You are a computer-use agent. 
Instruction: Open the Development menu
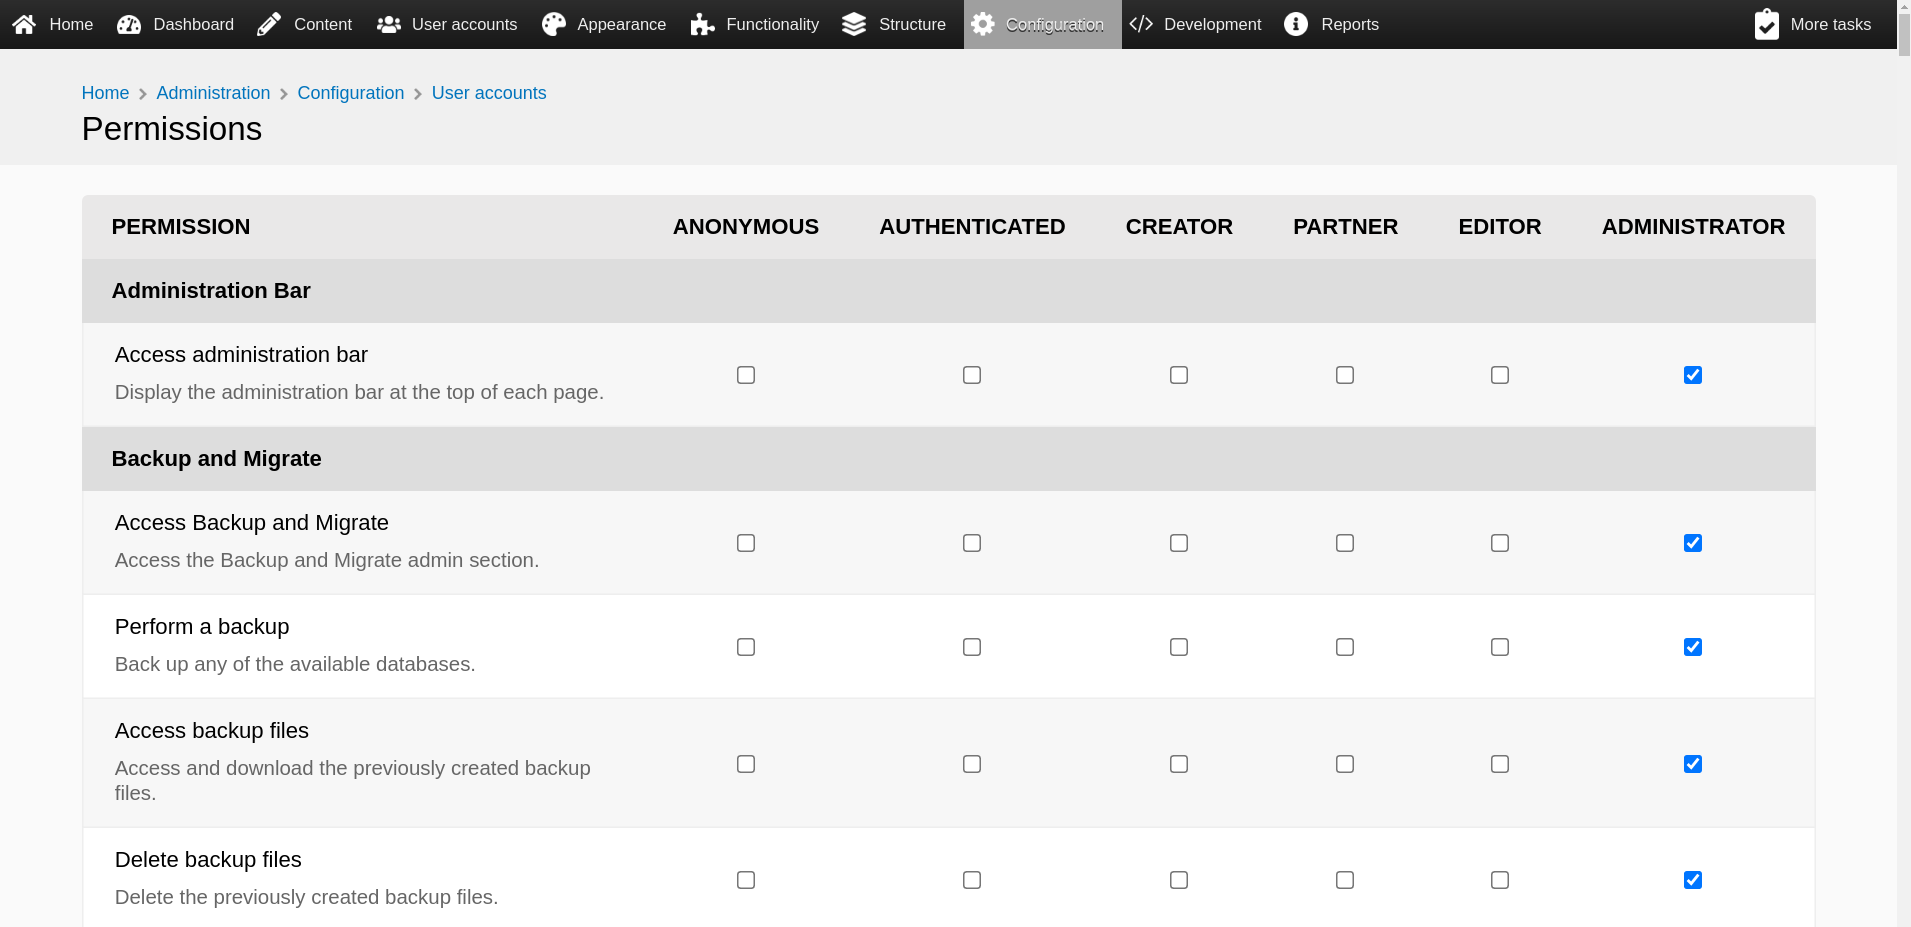(x=1195, y=24)
